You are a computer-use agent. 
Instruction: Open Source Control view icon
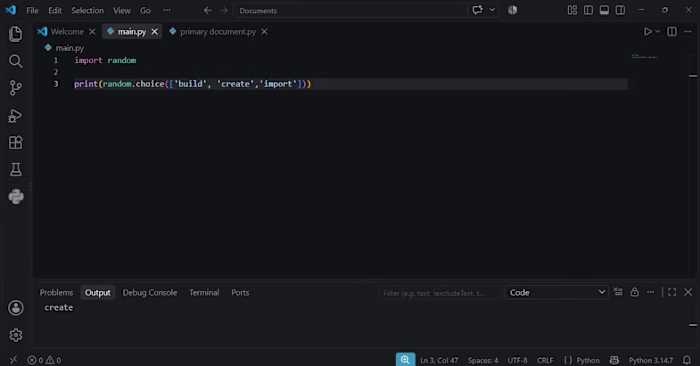coord(16,88)
